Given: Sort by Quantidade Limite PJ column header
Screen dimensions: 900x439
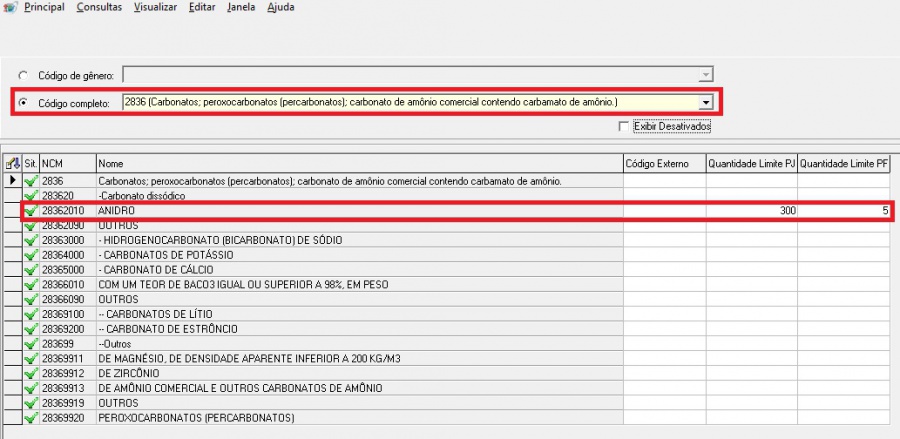Looking at the screenshot, I should [x=752, y=164].
